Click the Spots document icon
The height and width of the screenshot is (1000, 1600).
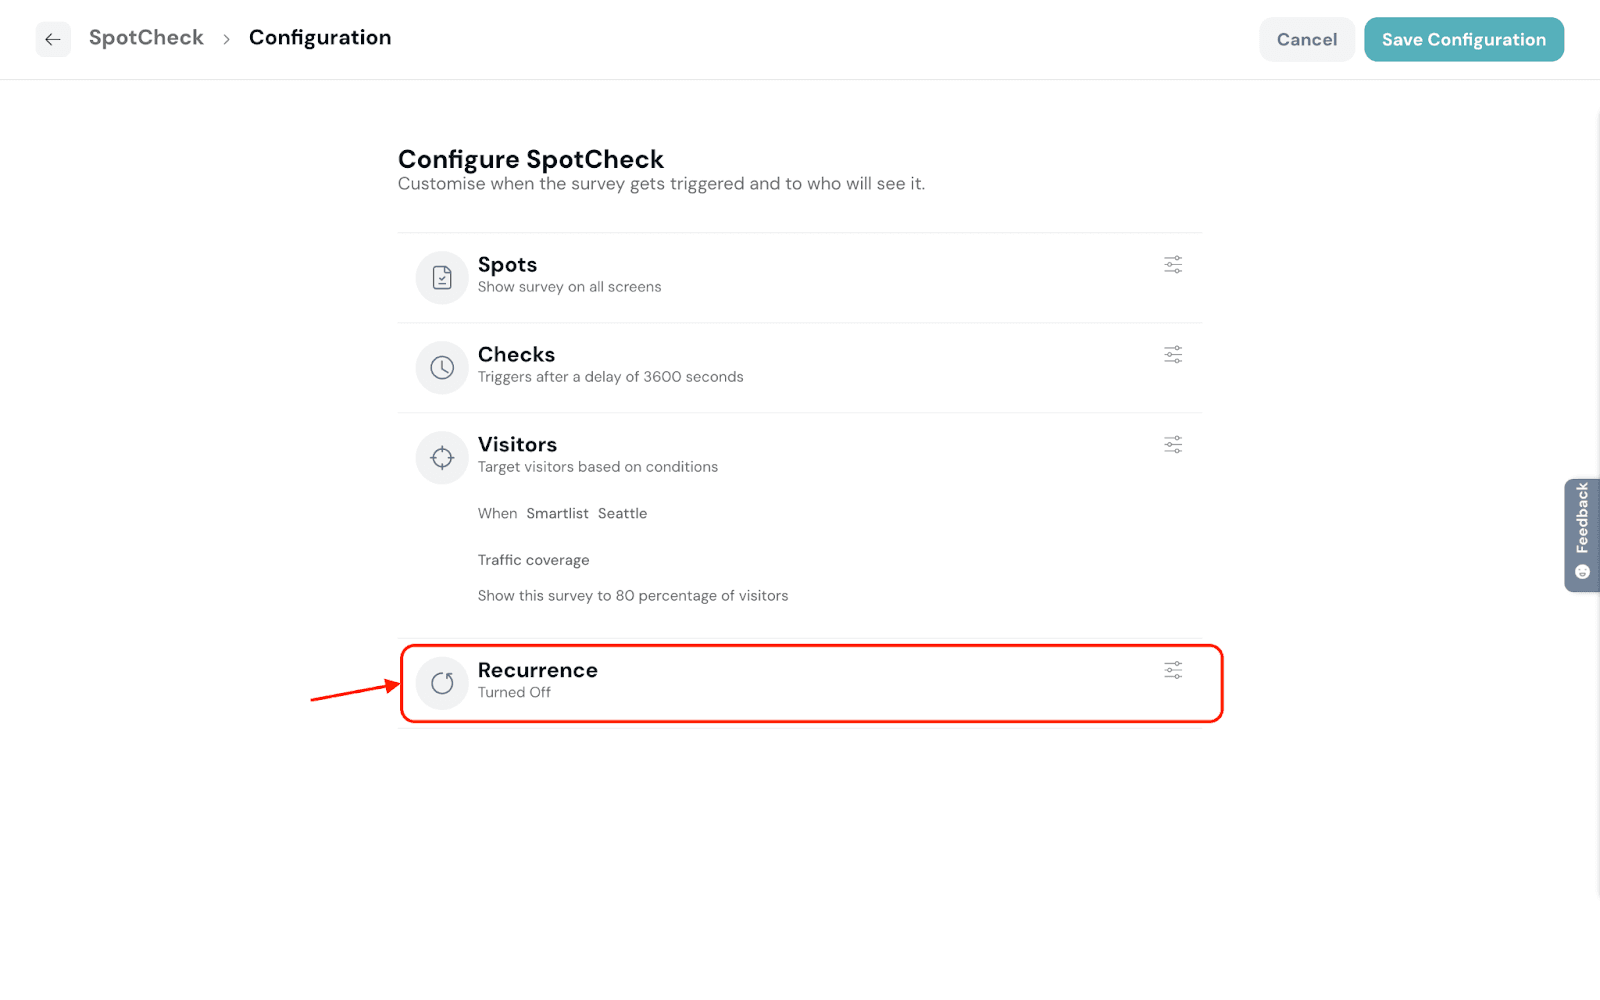442,278
